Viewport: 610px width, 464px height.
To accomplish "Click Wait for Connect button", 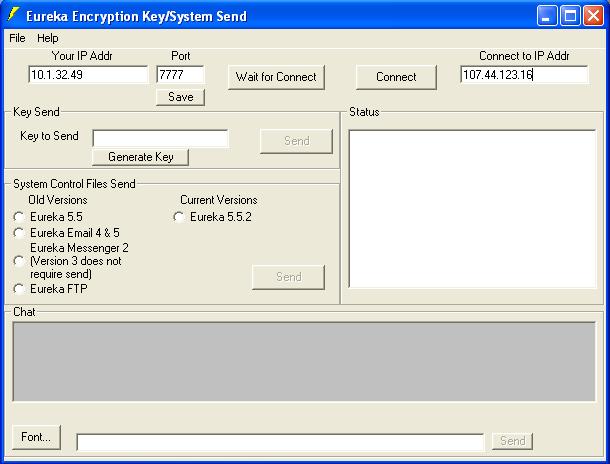I will coord(276,77).
